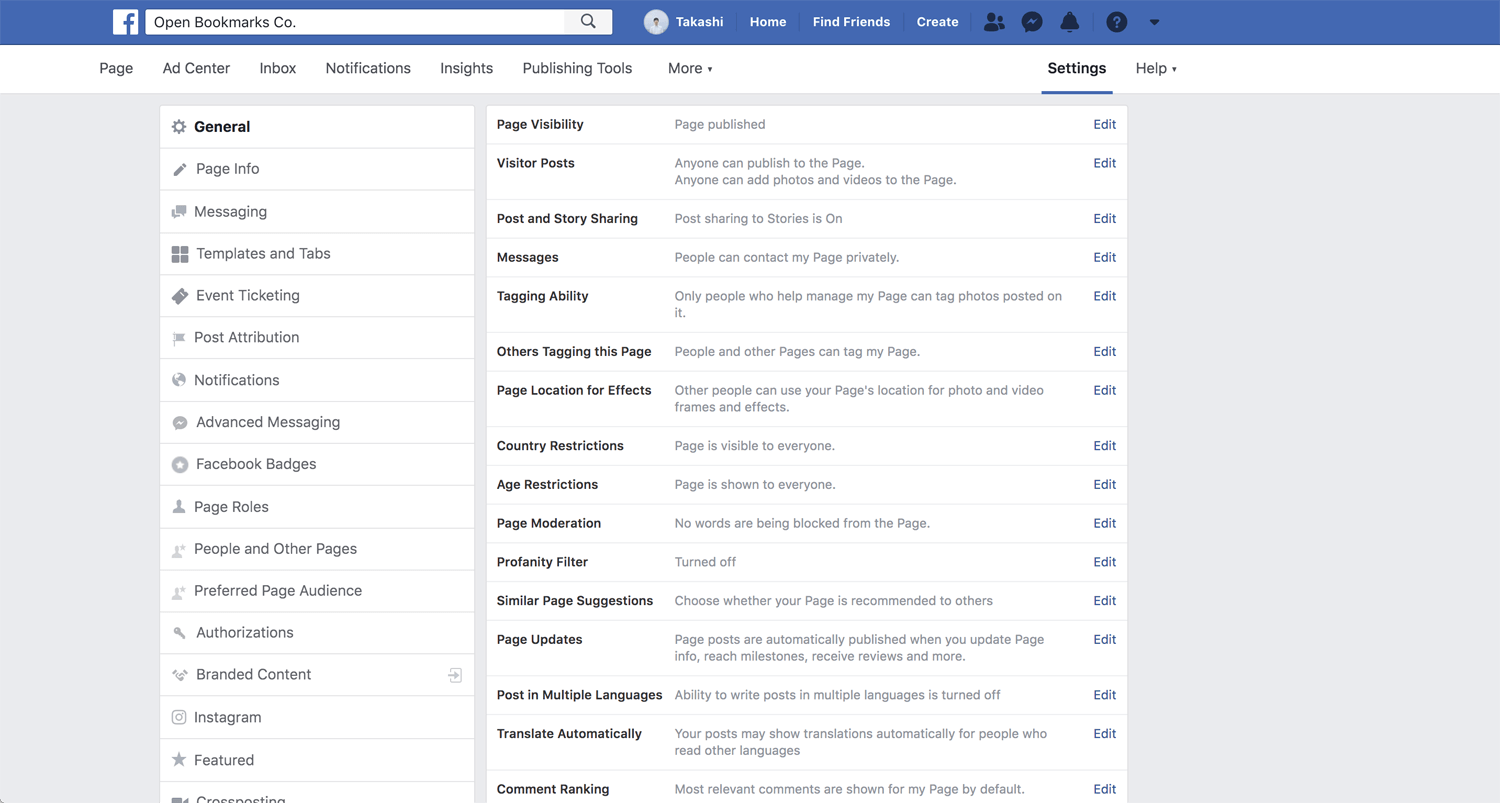Select the Settings tab
The width and height of the screenshot is (1500, 803).
coord(1077,68)
